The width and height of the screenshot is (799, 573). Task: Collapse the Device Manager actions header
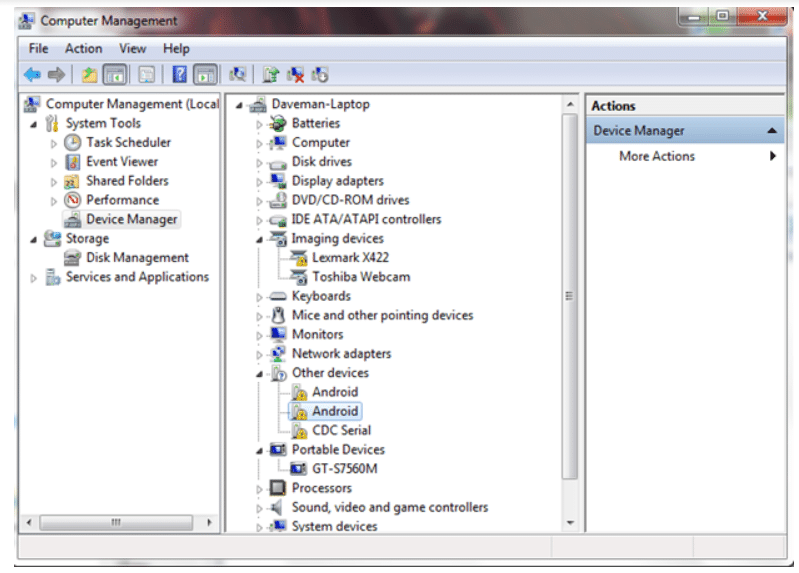[x=772, y=131]
